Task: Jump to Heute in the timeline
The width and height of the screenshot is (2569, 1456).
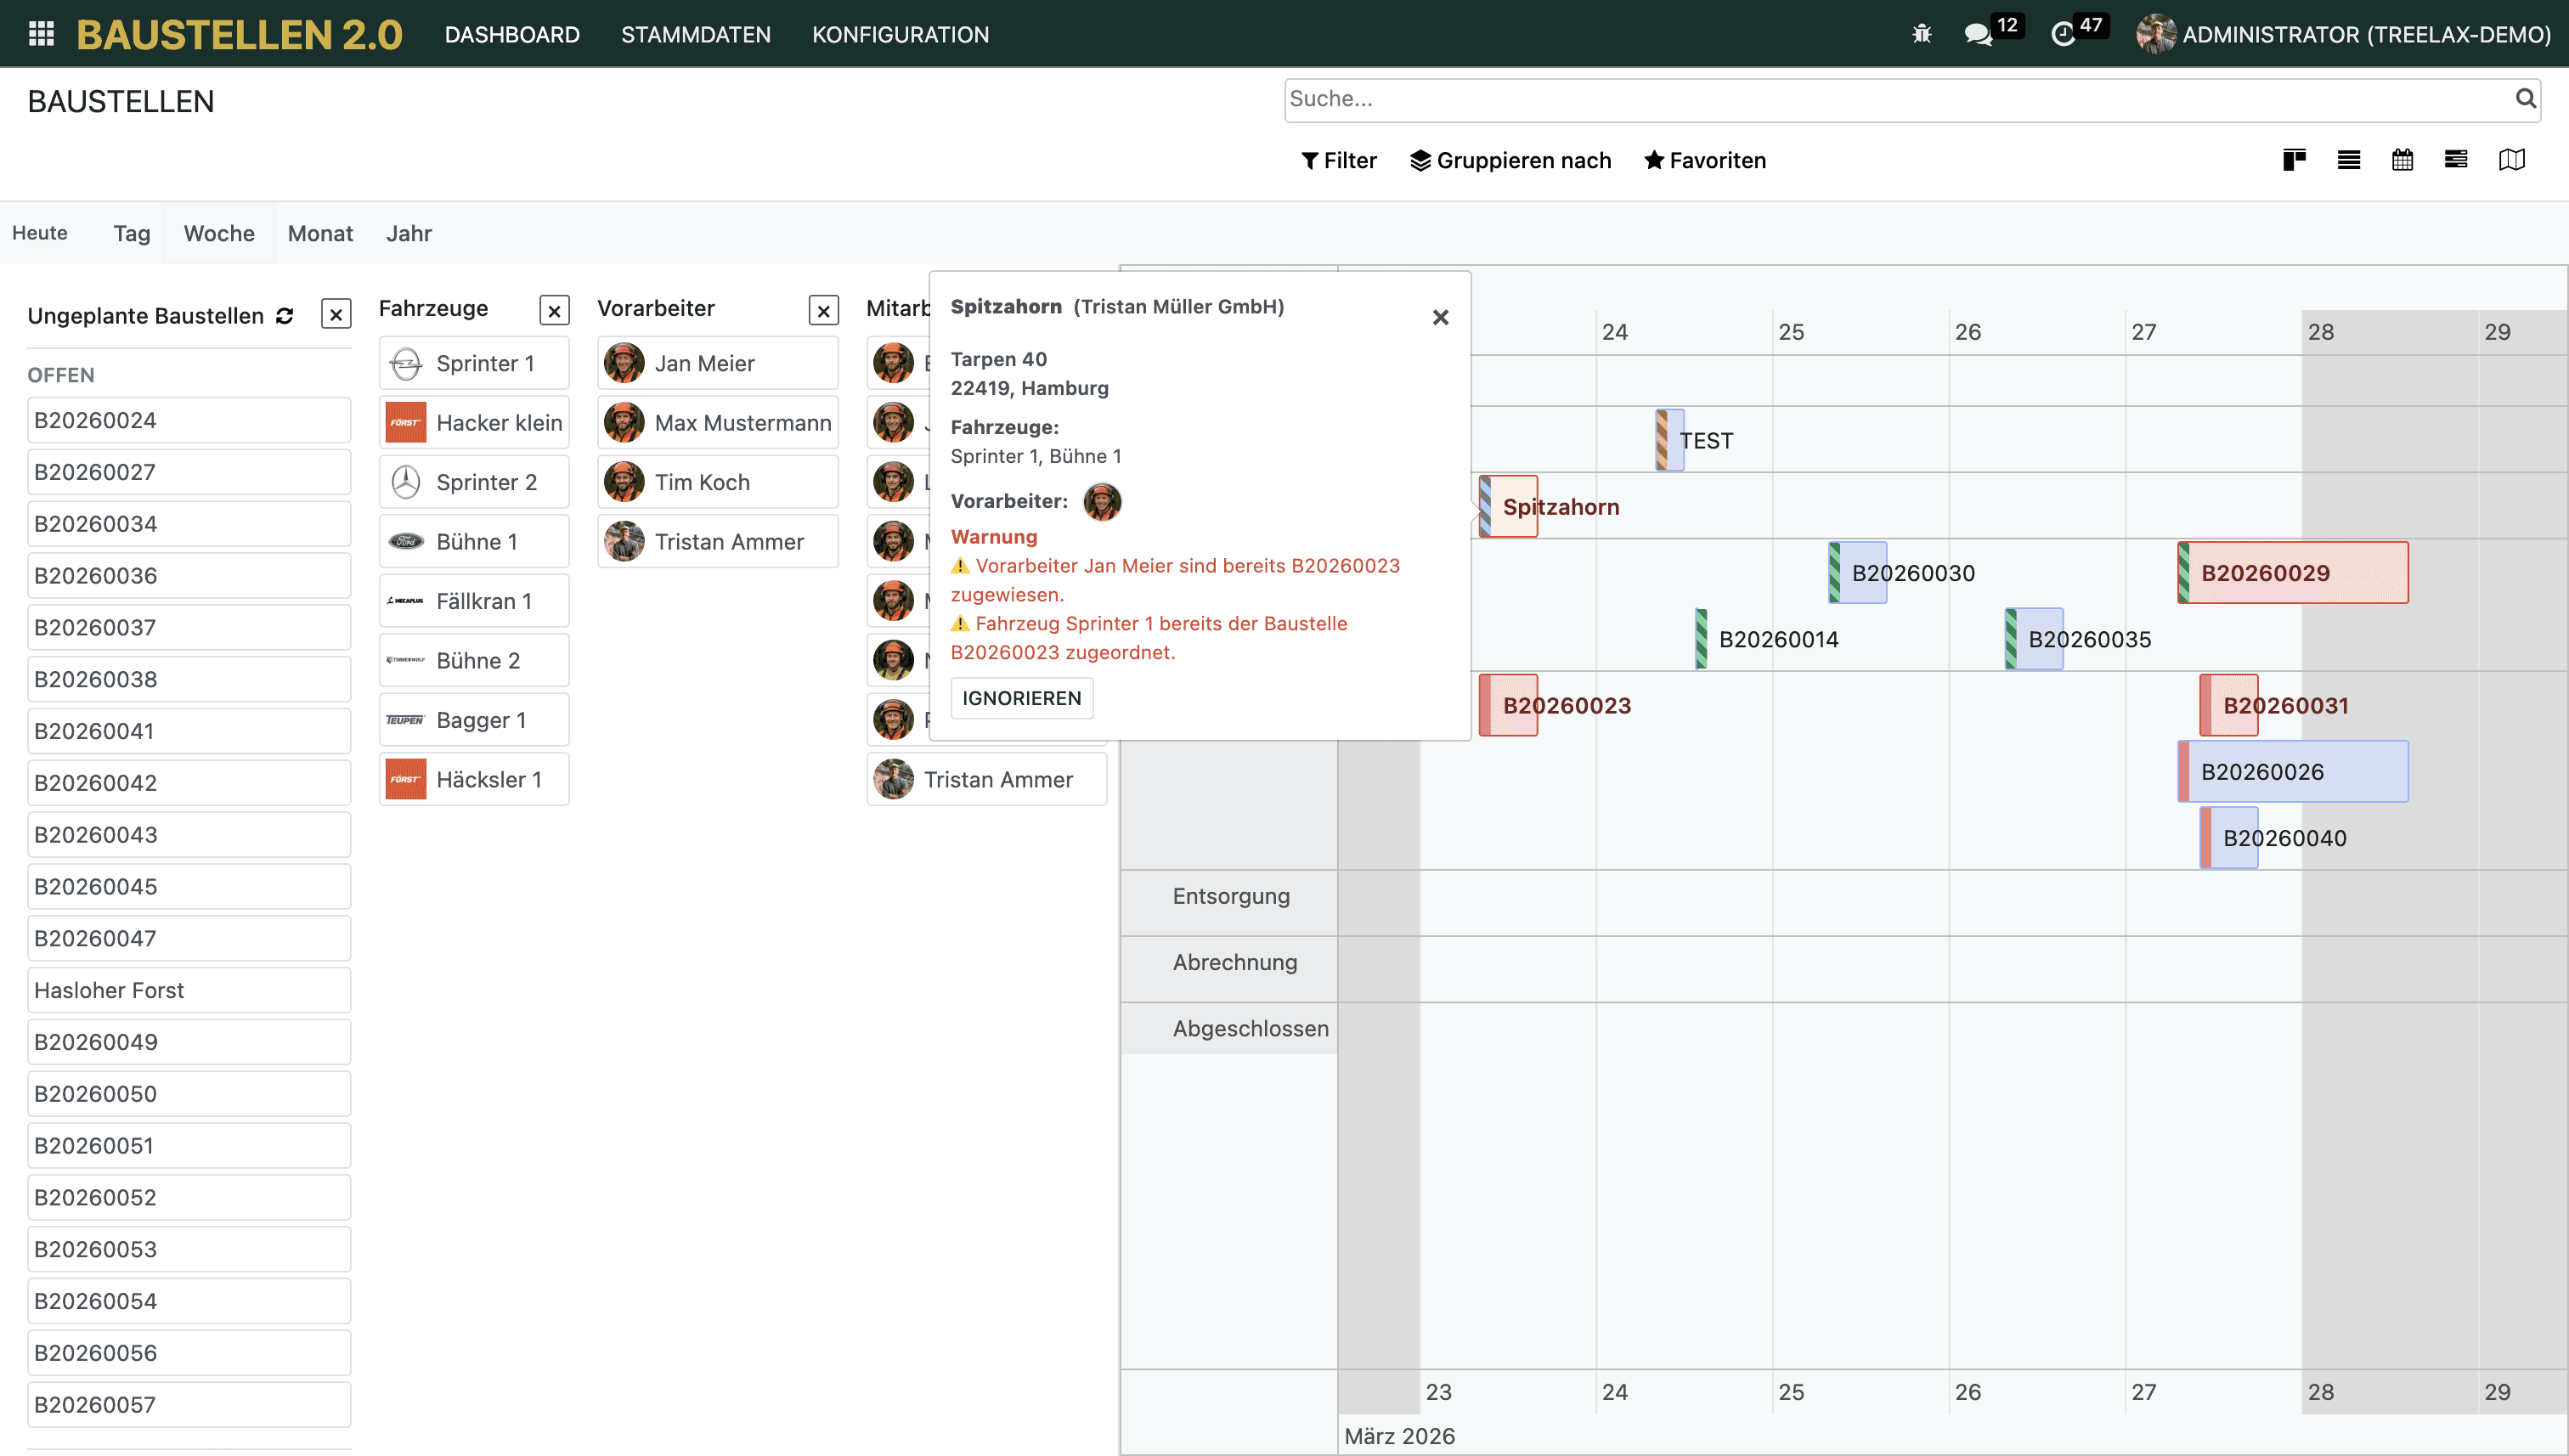Action: tap(40, 233)
